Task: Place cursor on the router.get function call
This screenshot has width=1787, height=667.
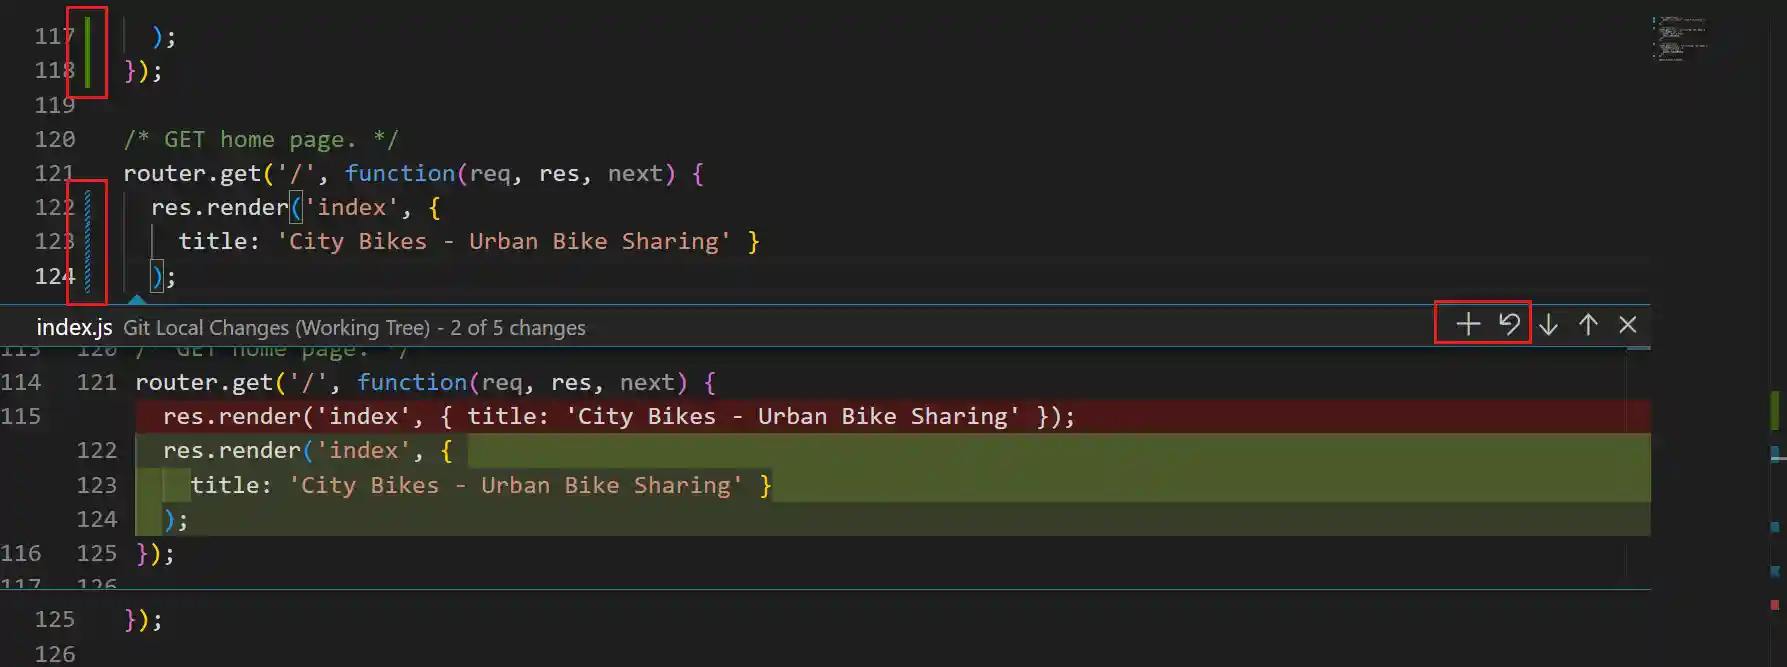Action: 200,173
